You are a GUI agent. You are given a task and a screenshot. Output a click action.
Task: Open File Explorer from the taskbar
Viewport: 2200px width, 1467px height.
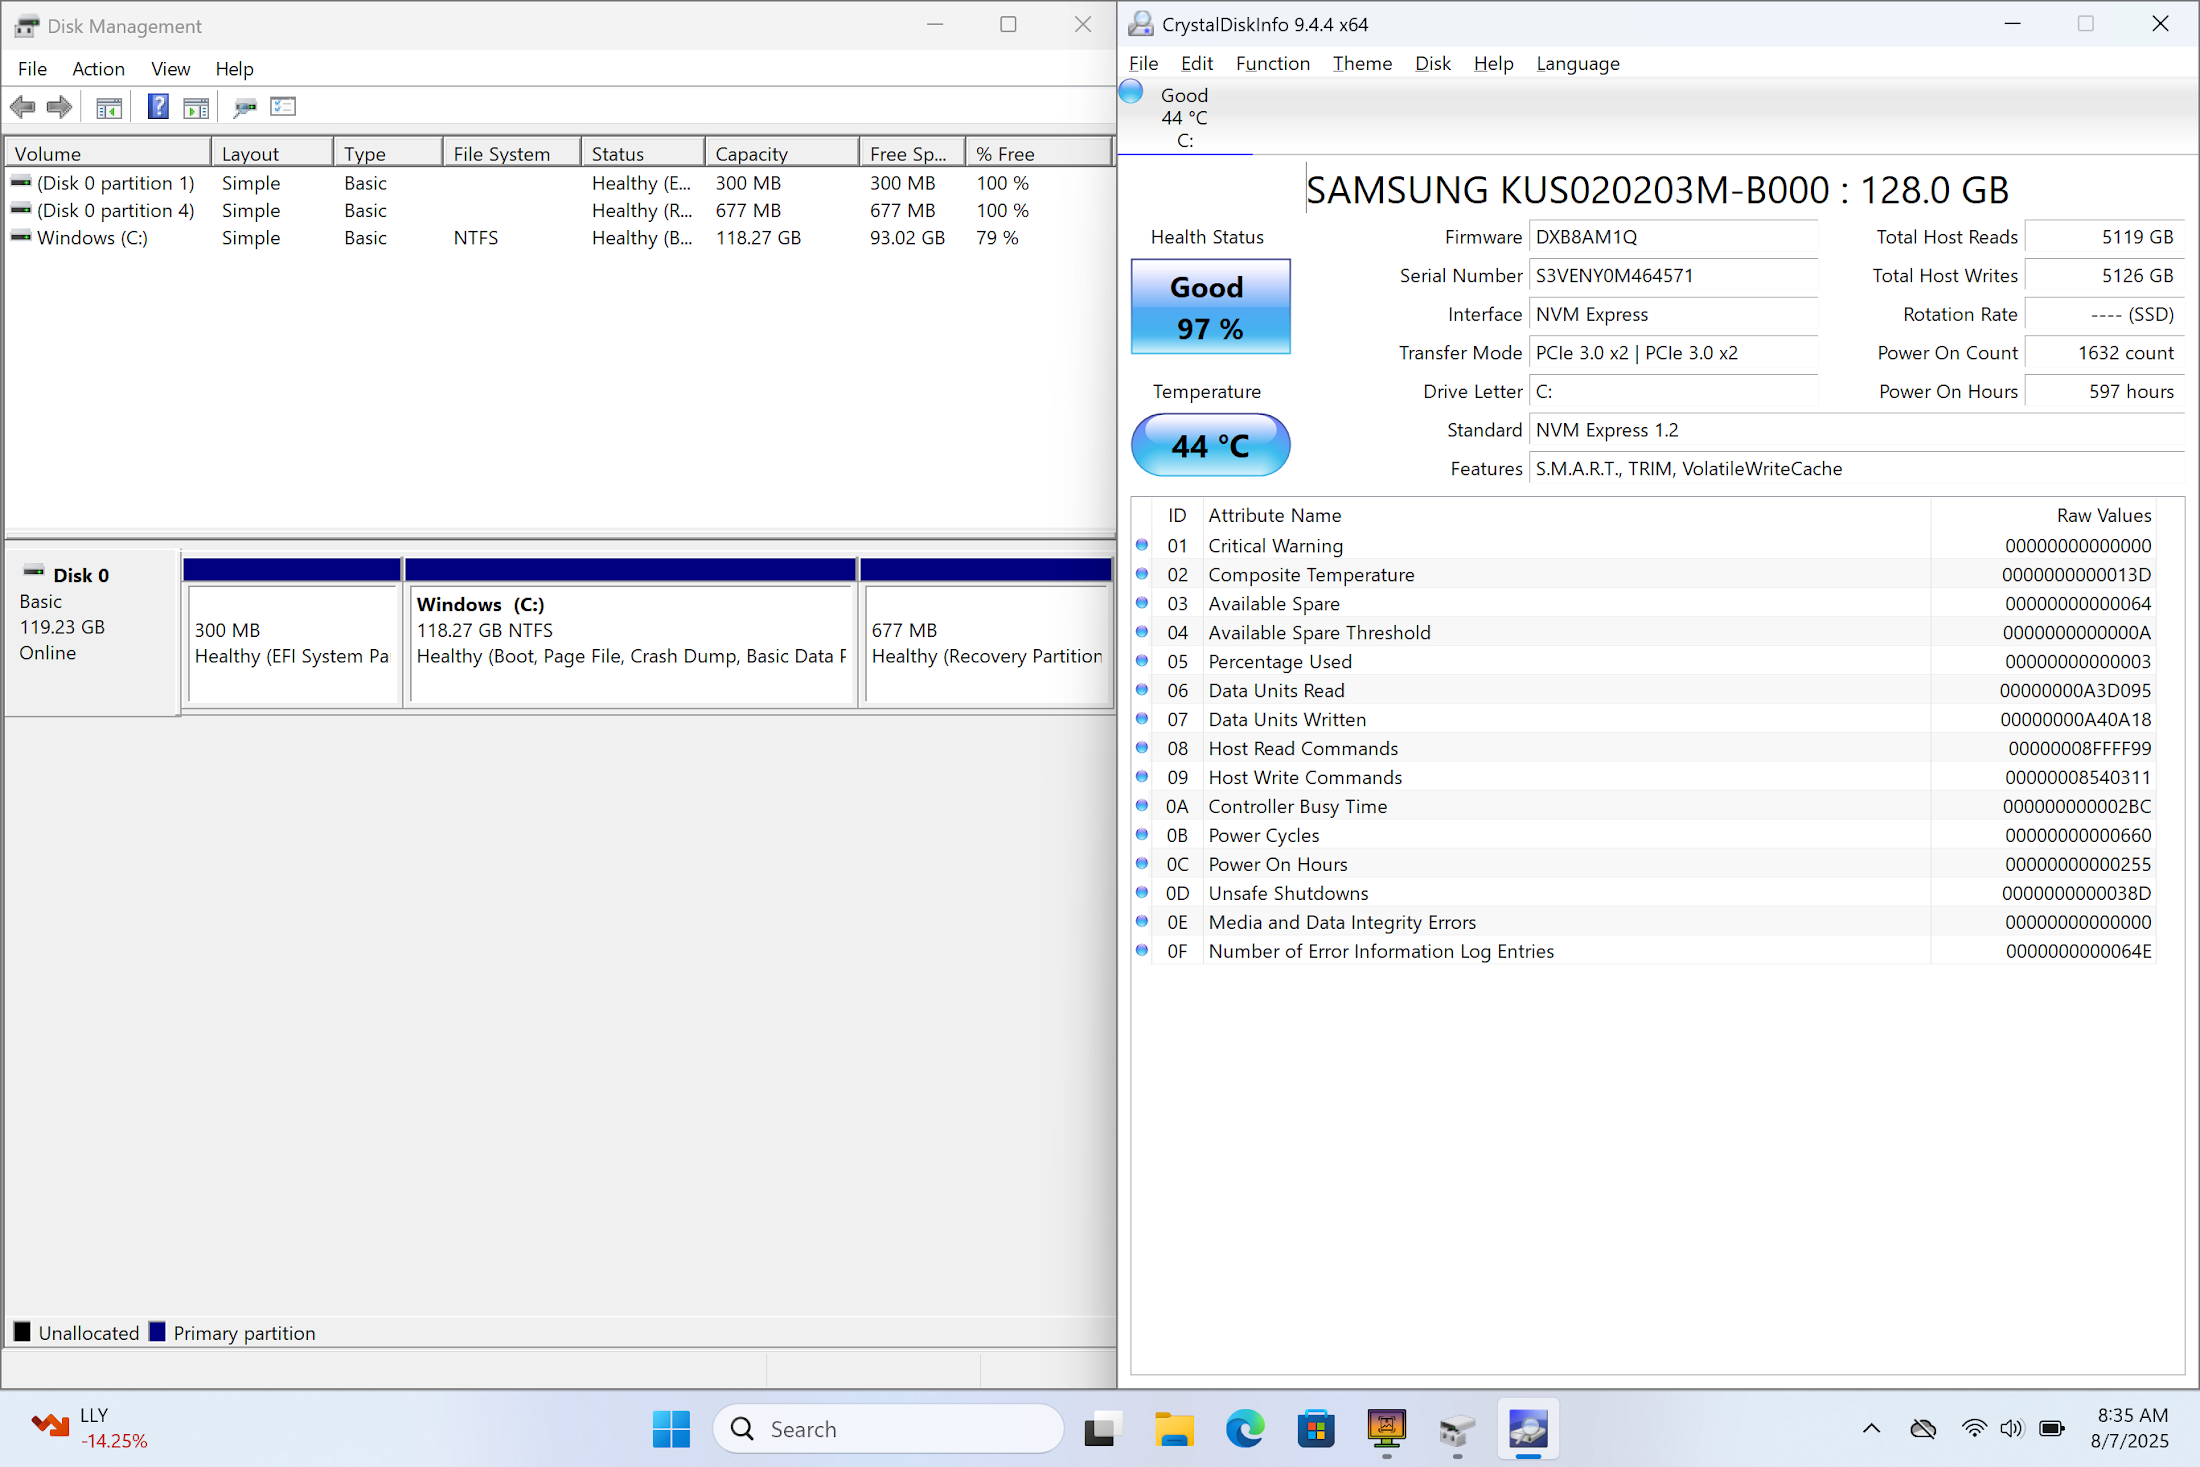[1174, 1429]
